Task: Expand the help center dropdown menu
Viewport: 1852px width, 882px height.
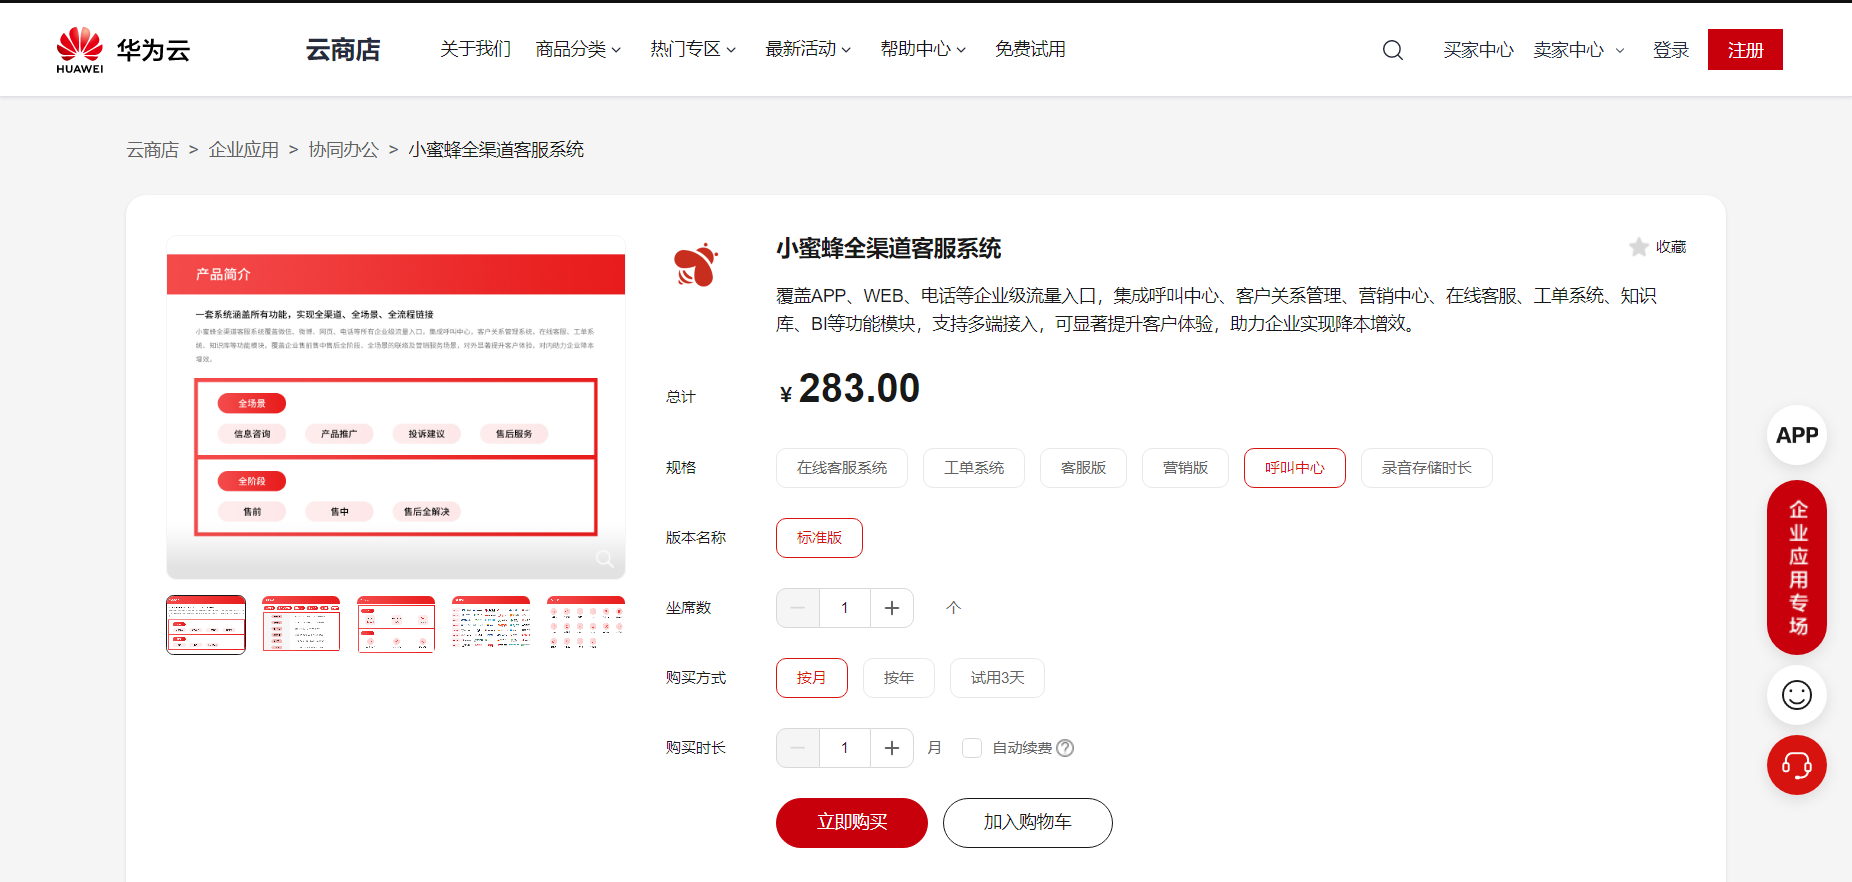Action: point(922,50)
